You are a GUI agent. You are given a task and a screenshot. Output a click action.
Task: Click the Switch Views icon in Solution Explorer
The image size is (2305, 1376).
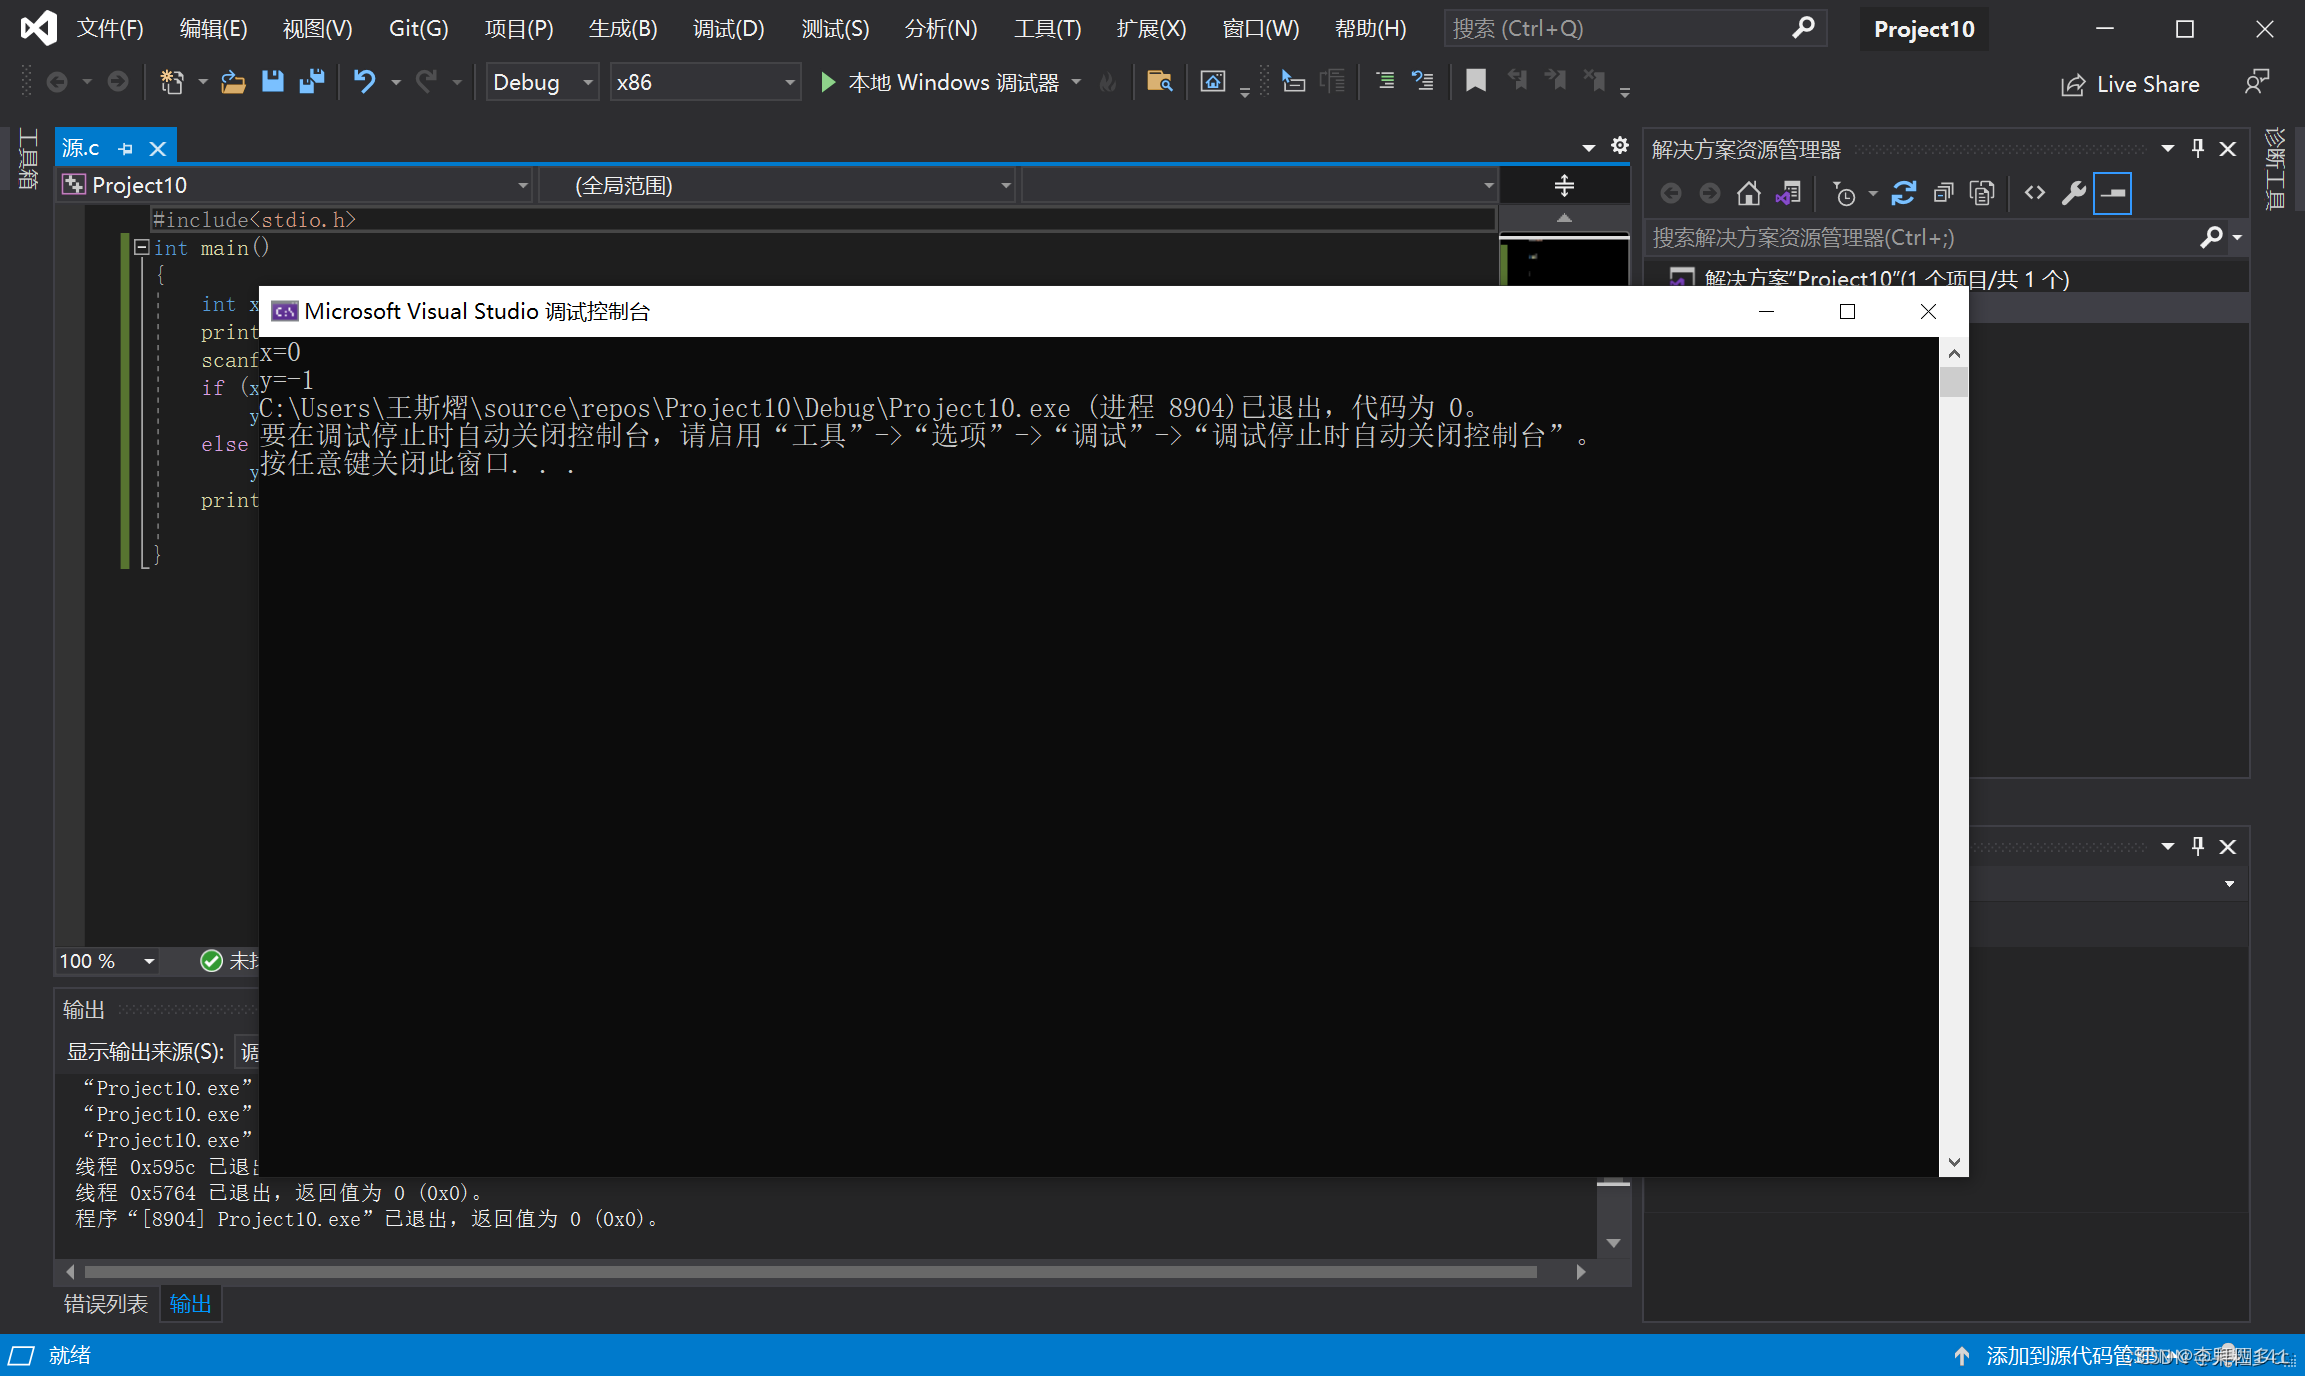click(1788, 193)
